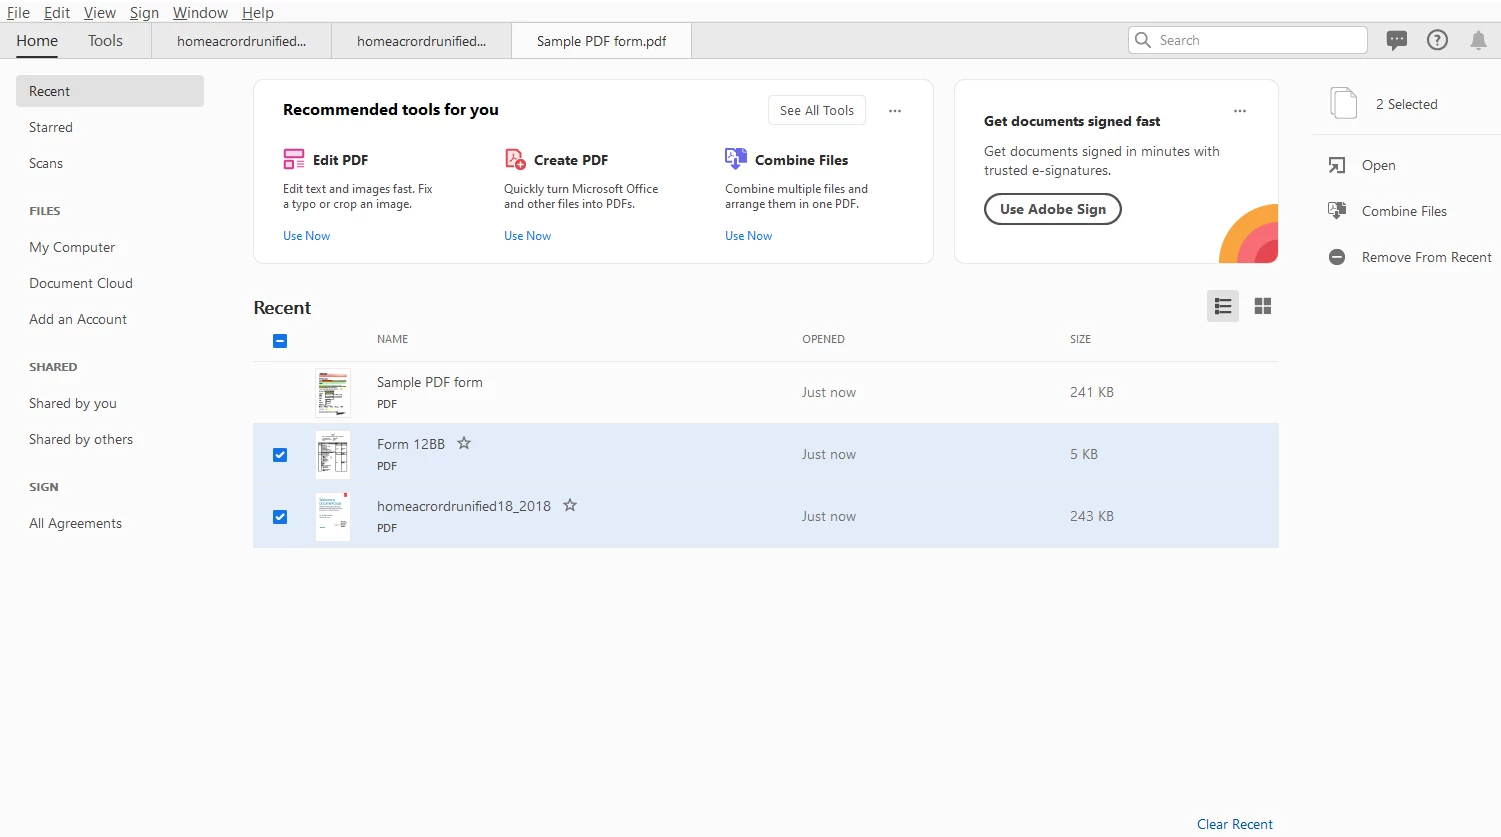Viewport: 1501px width, 837px height.
Task: Click the search magnifier icon
Action: 1143,40
